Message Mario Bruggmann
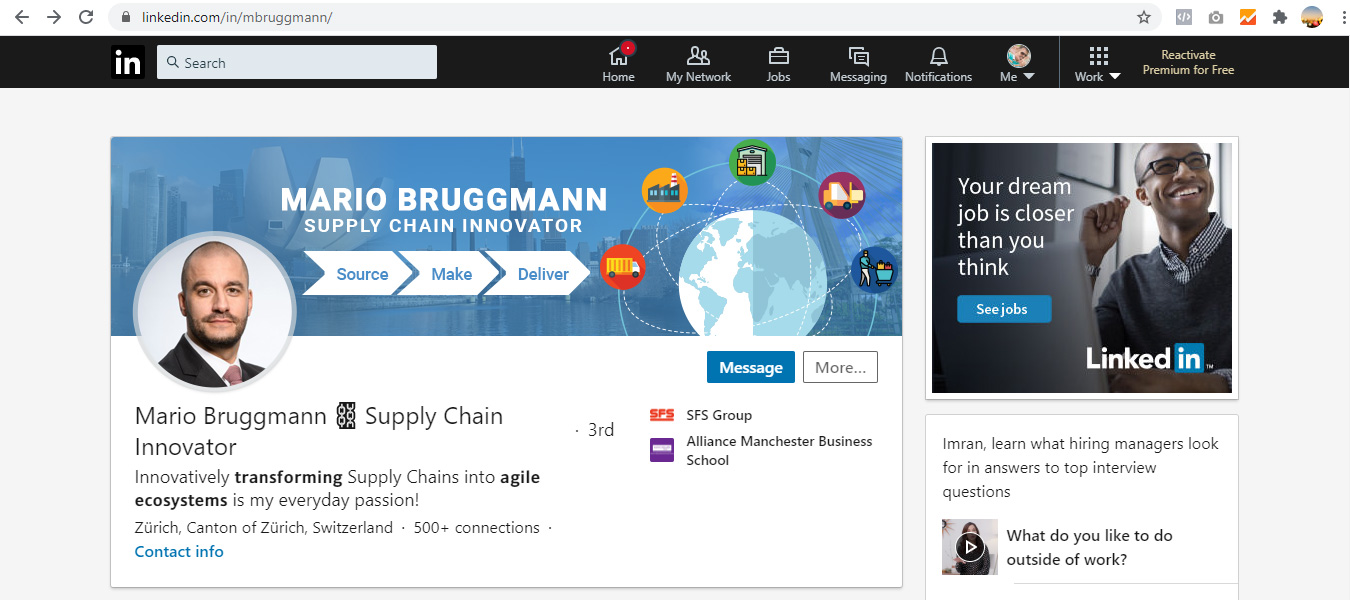1350x600 pixels. (751, 367)
